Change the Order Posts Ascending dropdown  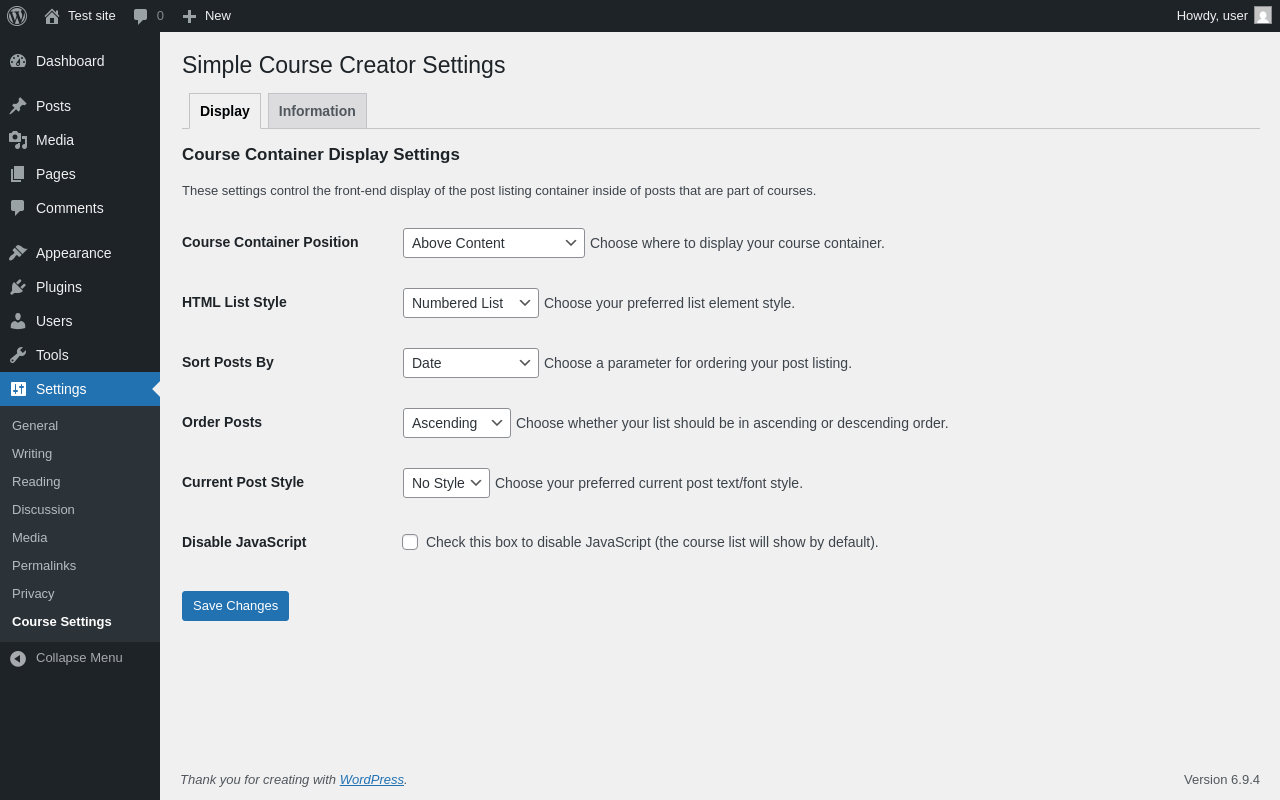pyautogui.click(x=457, y=423)
